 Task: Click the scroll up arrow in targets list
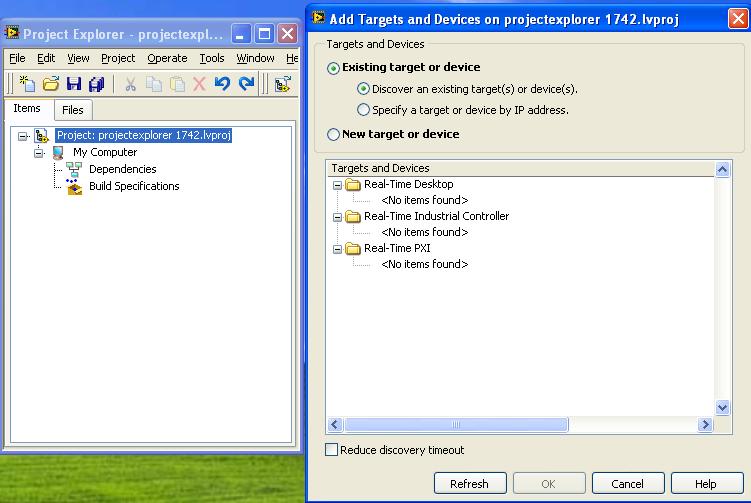pos(722,170)
